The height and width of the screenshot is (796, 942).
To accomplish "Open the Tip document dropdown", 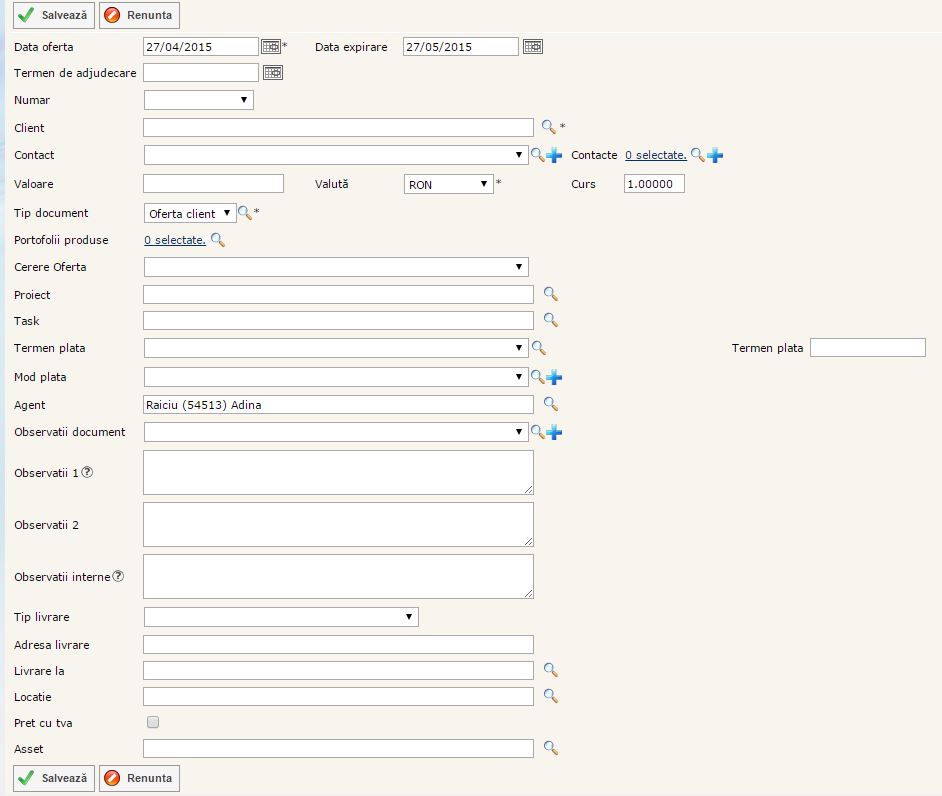I will coord(189,213).
